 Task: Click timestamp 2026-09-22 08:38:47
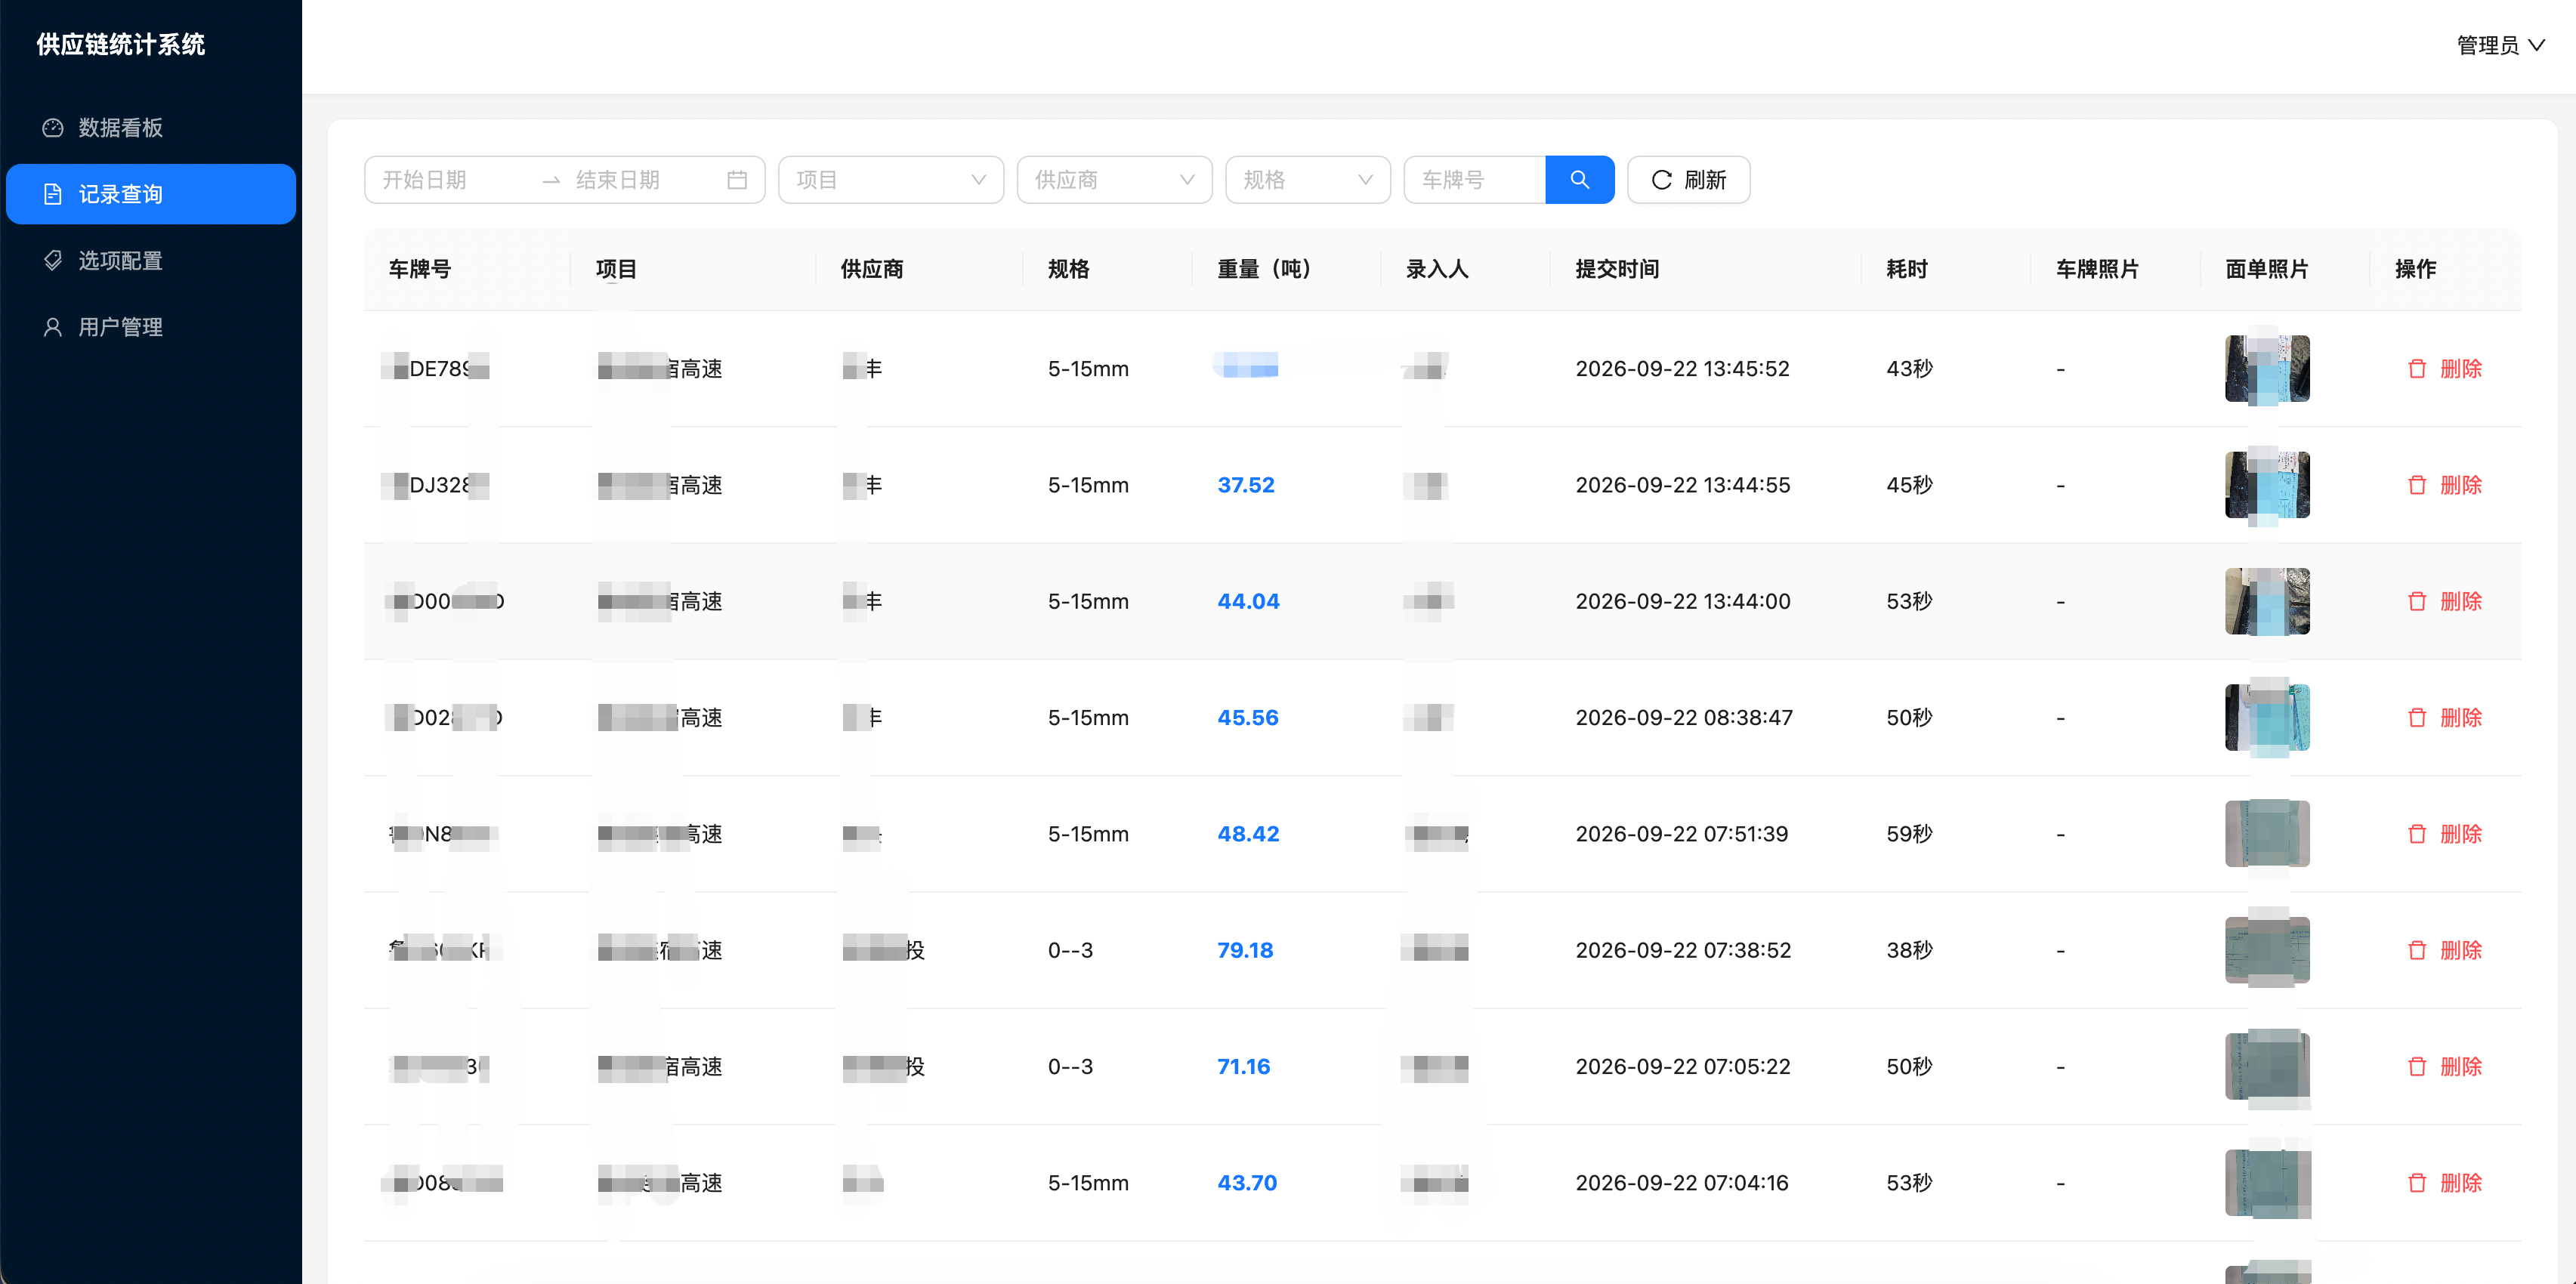point(1684,718)
